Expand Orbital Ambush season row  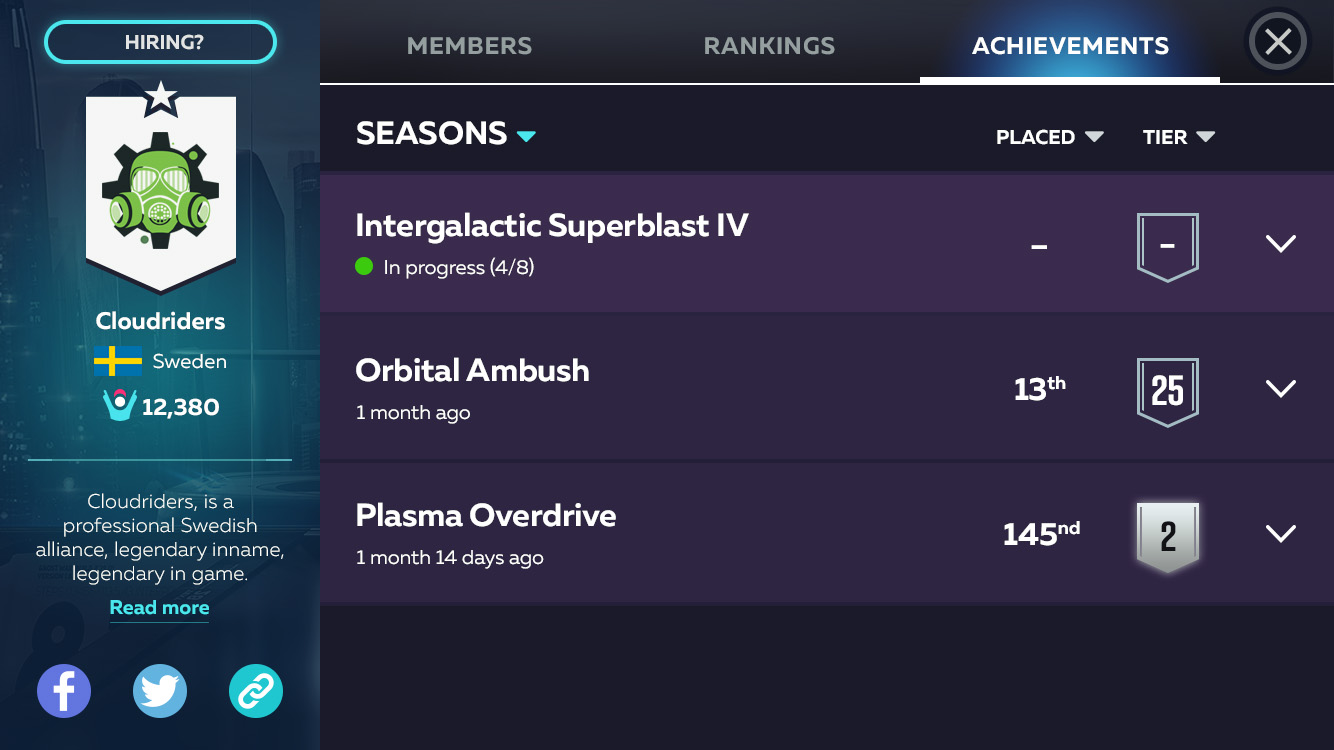[x=1281, y=389]
